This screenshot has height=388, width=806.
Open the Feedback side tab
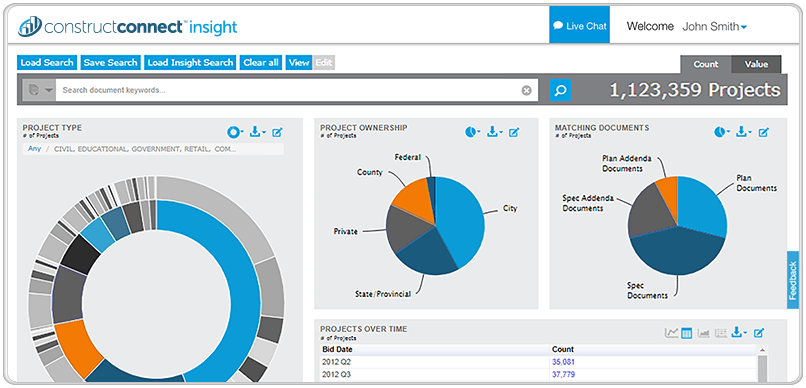pyautogui.click(x=793, y=280)
